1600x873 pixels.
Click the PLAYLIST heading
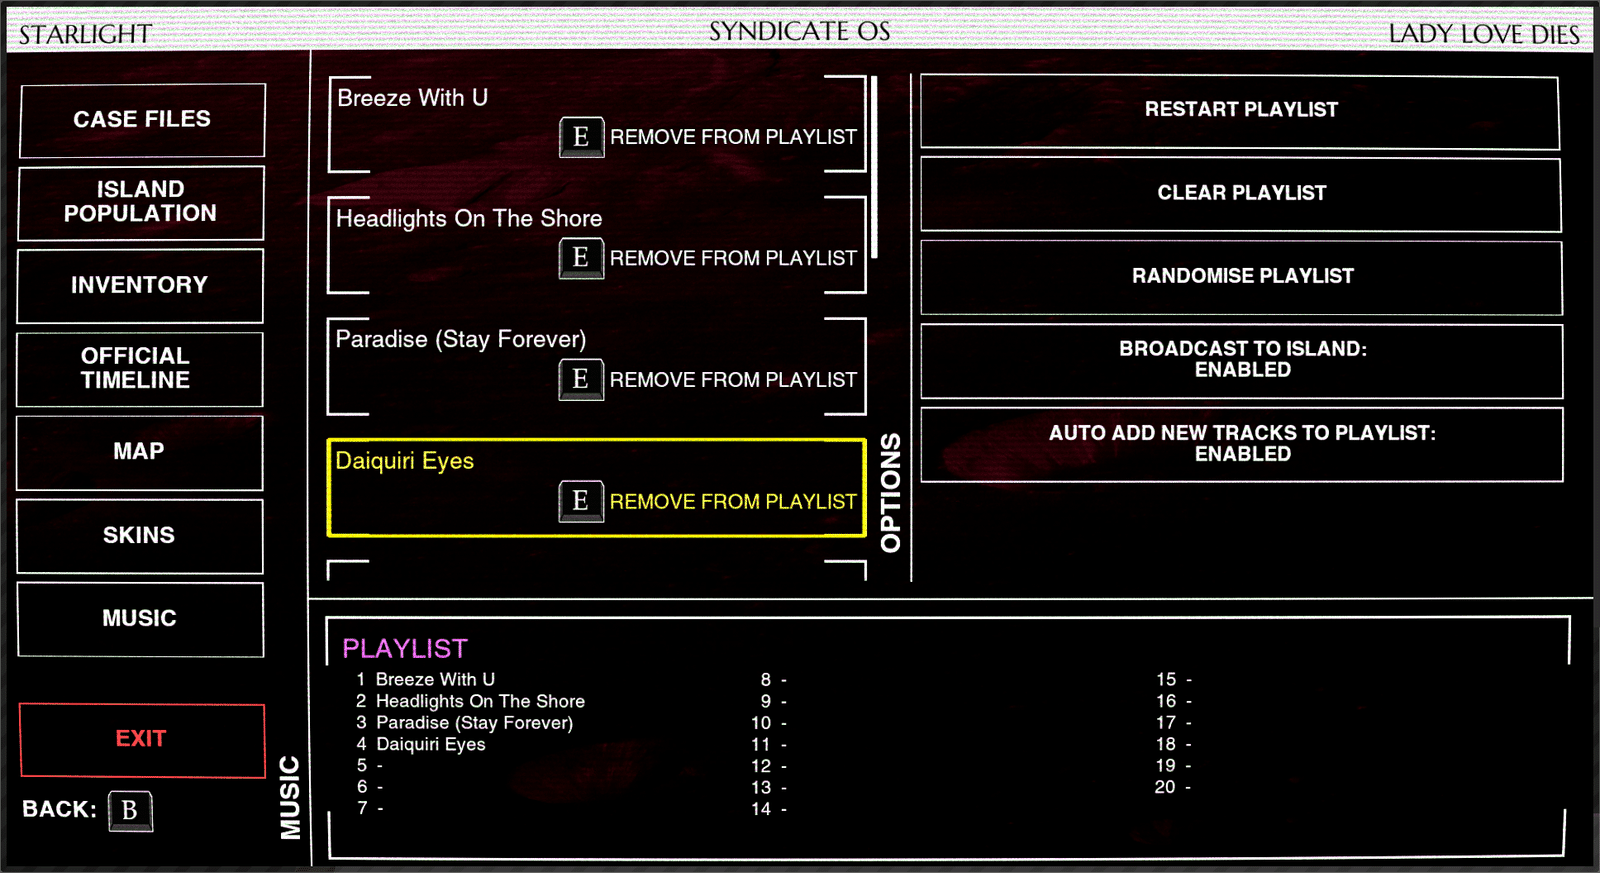click(405, 649)
